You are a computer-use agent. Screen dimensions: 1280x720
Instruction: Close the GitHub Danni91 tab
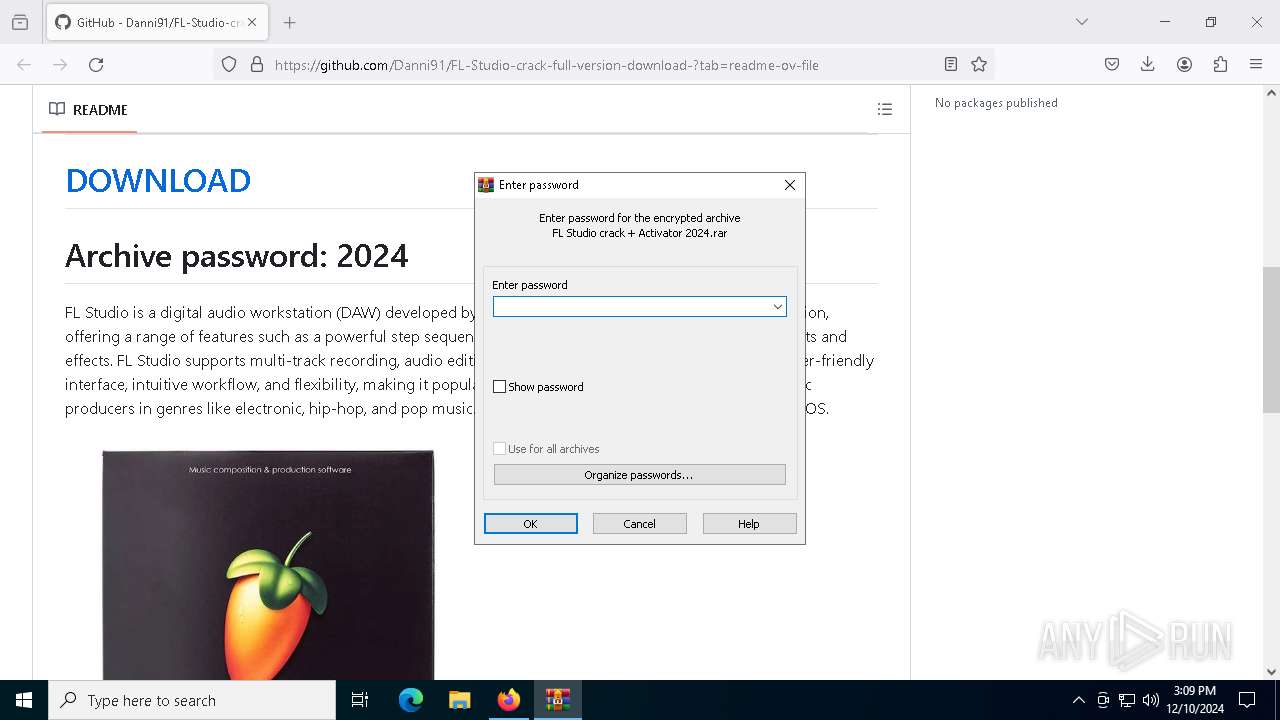point(252,22)
